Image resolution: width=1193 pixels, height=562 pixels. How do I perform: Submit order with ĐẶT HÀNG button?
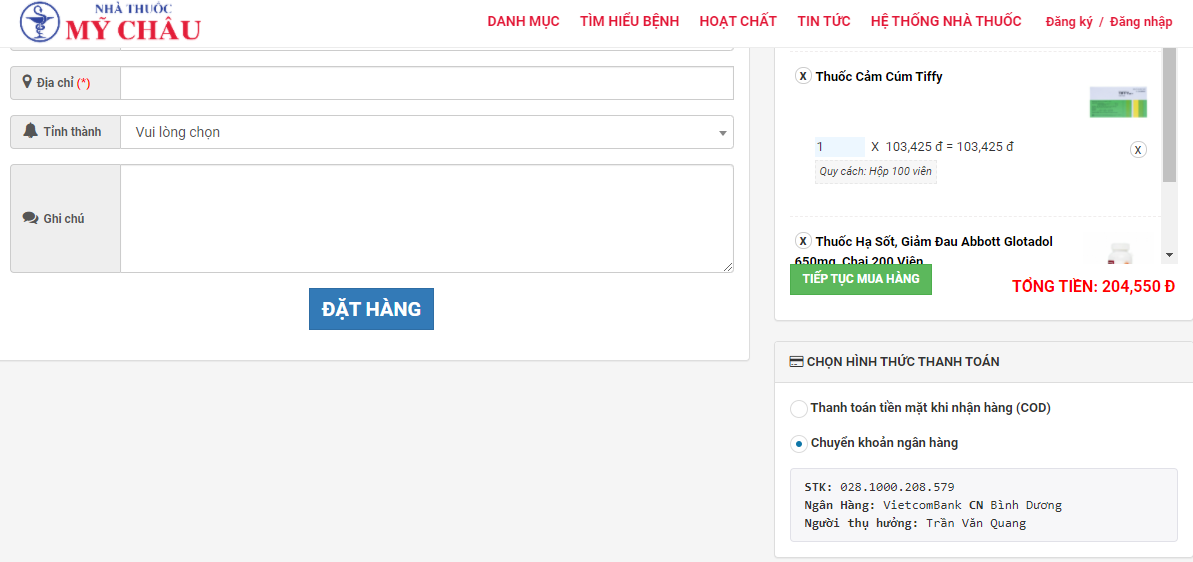pos(371,309)
